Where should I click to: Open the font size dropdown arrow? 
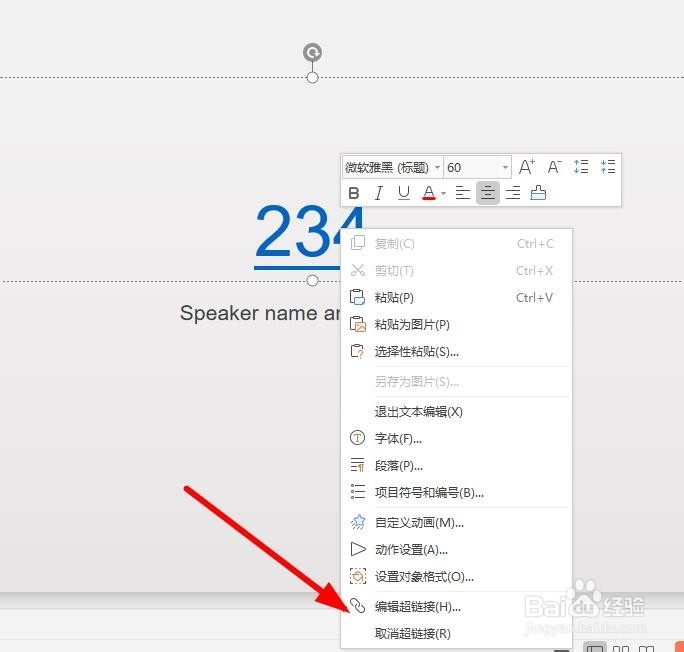[x=505, y=167]
